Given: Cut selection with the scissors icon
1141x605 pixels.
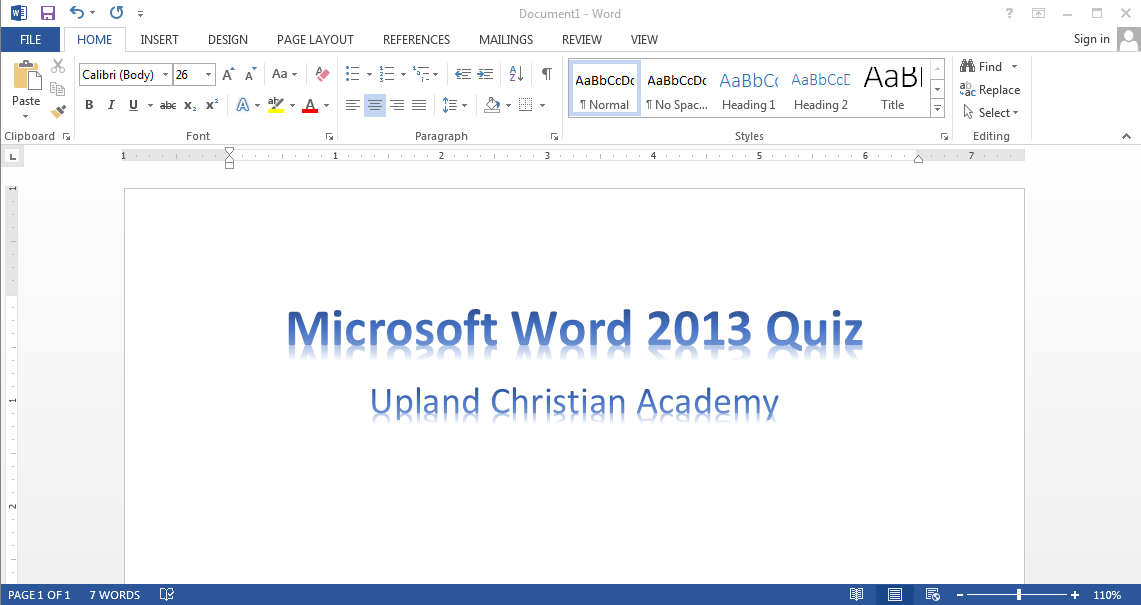Looking at the screenshot, I should click(x=58, y=66).
